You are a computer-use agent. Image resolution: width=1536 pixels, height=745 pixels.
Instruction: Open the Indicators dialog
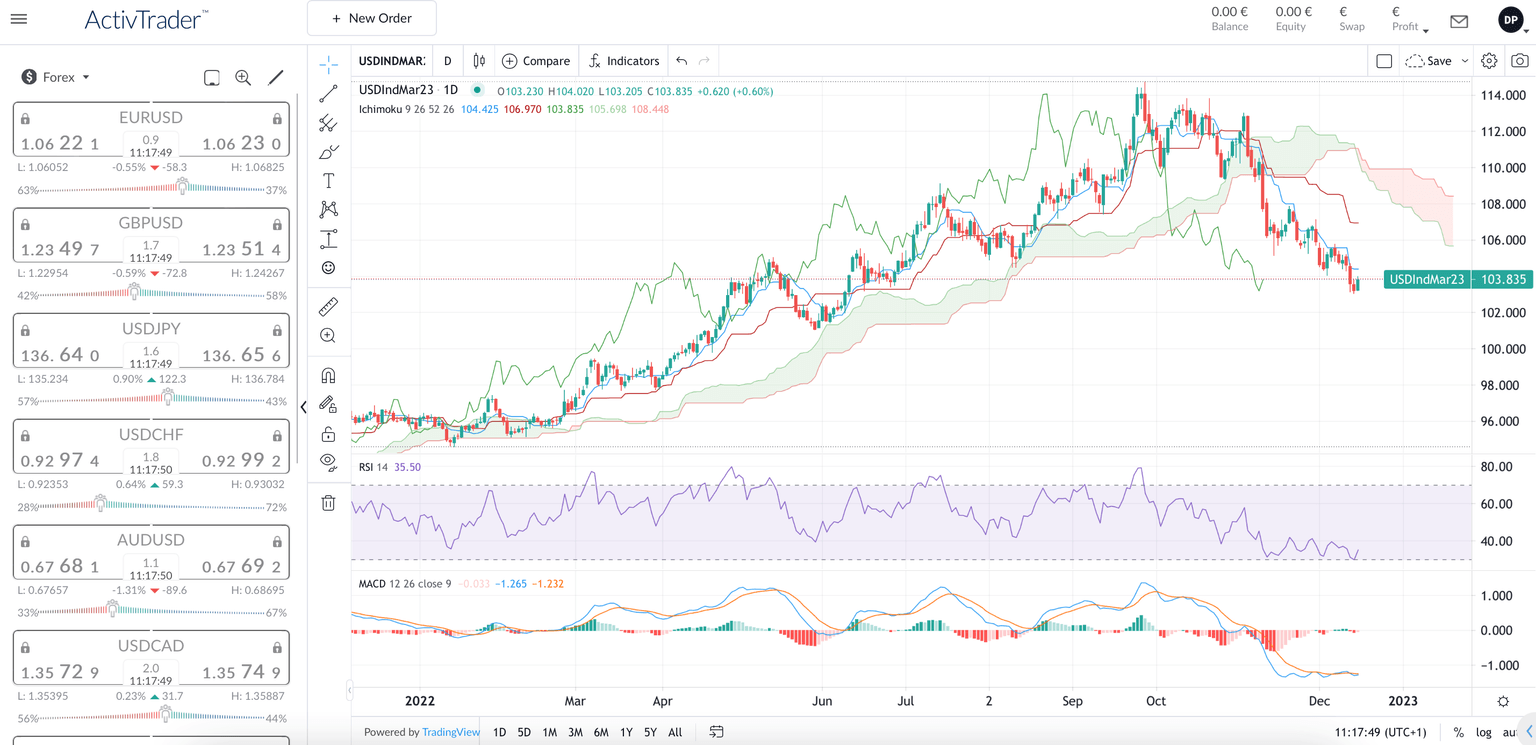pos(624,61)
